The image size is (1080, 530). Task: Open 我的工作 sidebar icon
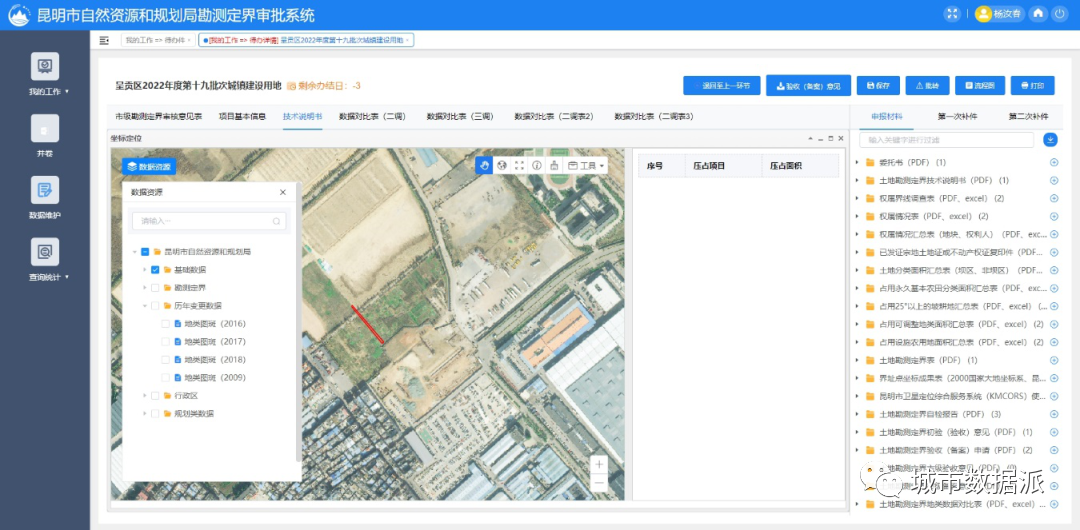click(45, 66)
